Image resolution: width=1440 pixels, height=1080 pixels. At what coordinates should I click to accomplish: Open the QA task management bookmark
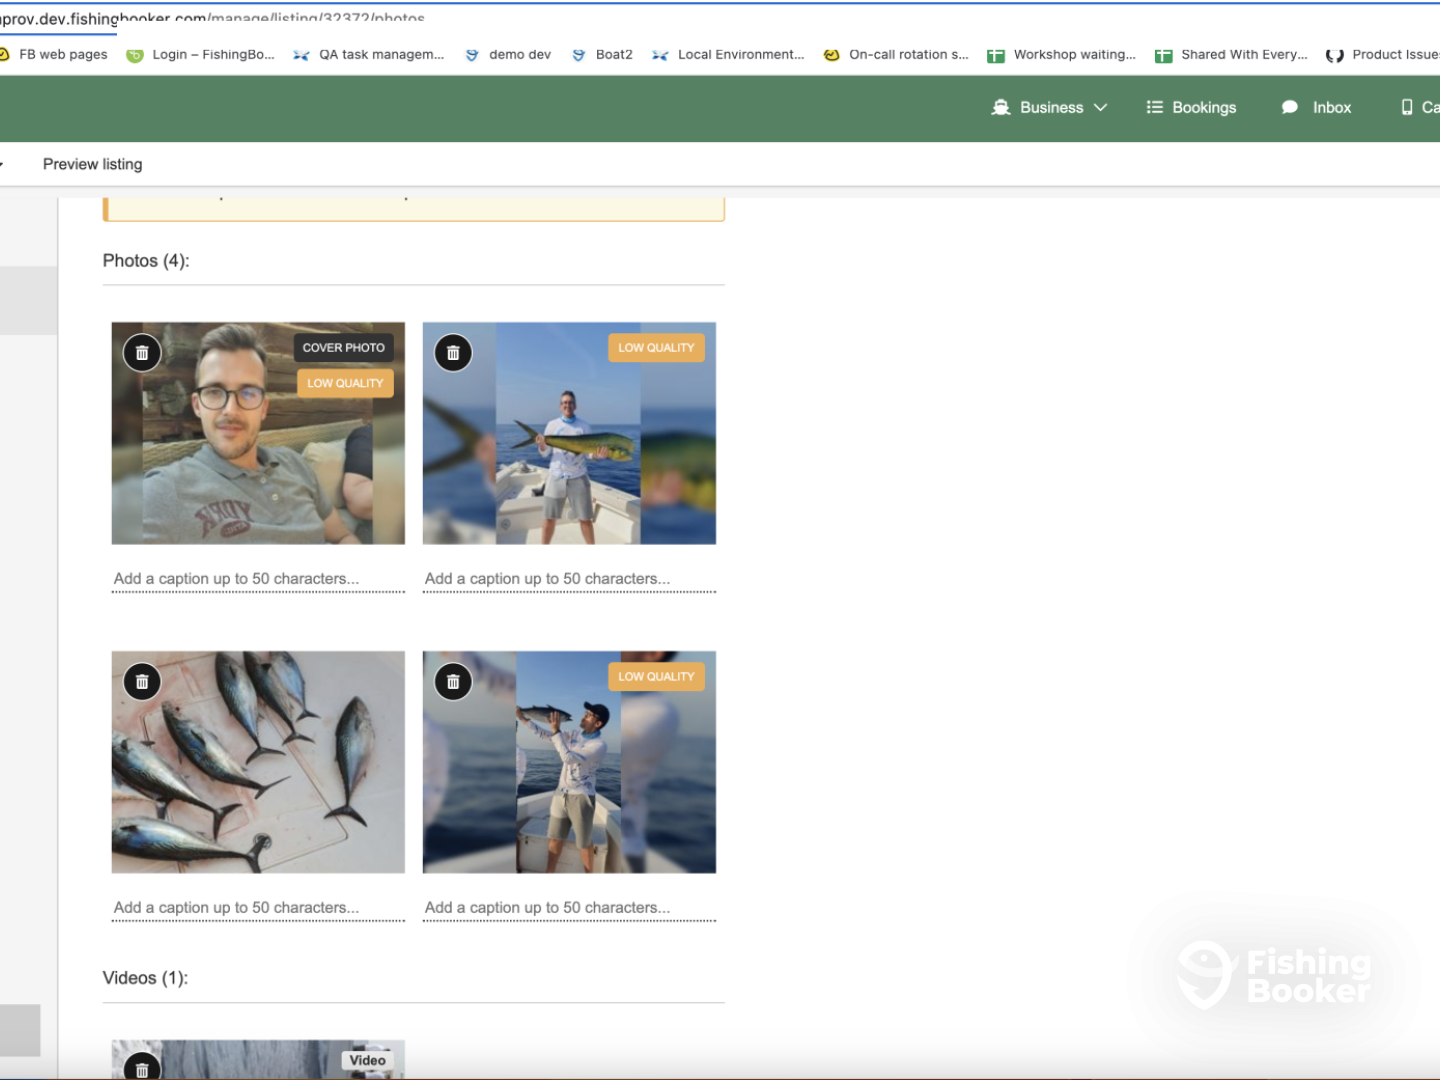pos(380,55)
